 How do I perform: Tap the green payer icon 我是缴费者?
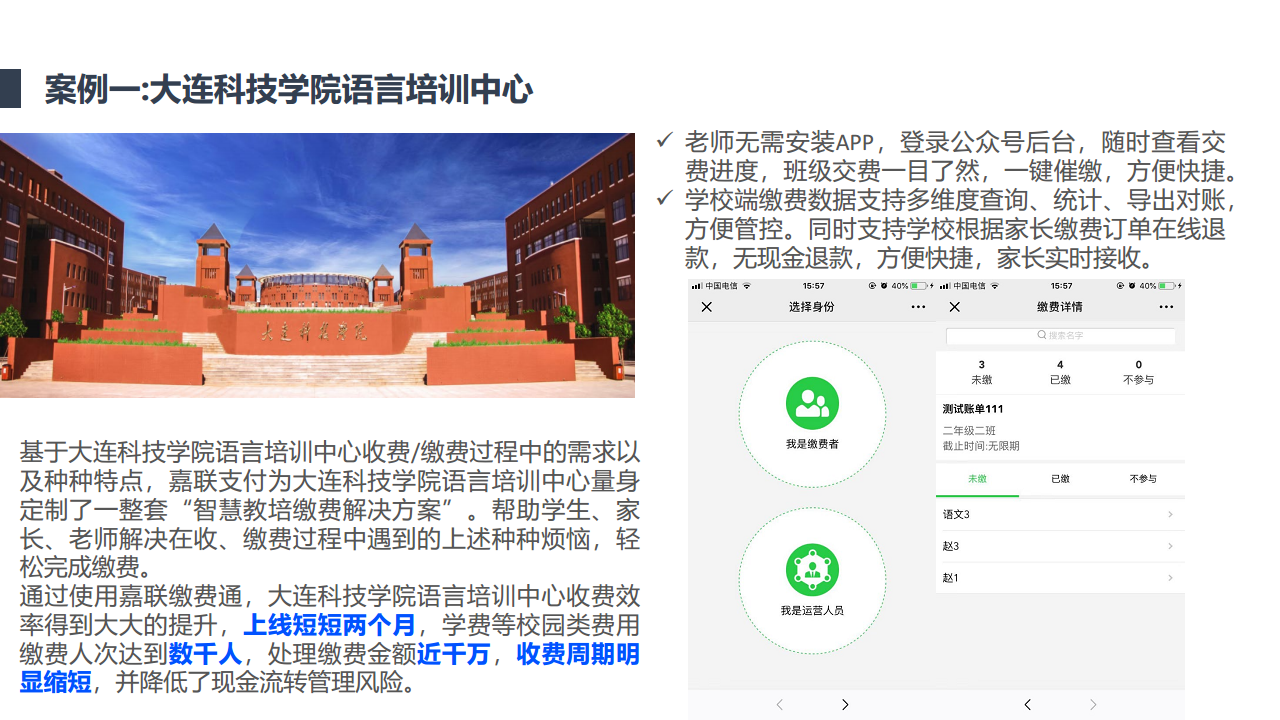pyautogui.click(x=812, y=403)
